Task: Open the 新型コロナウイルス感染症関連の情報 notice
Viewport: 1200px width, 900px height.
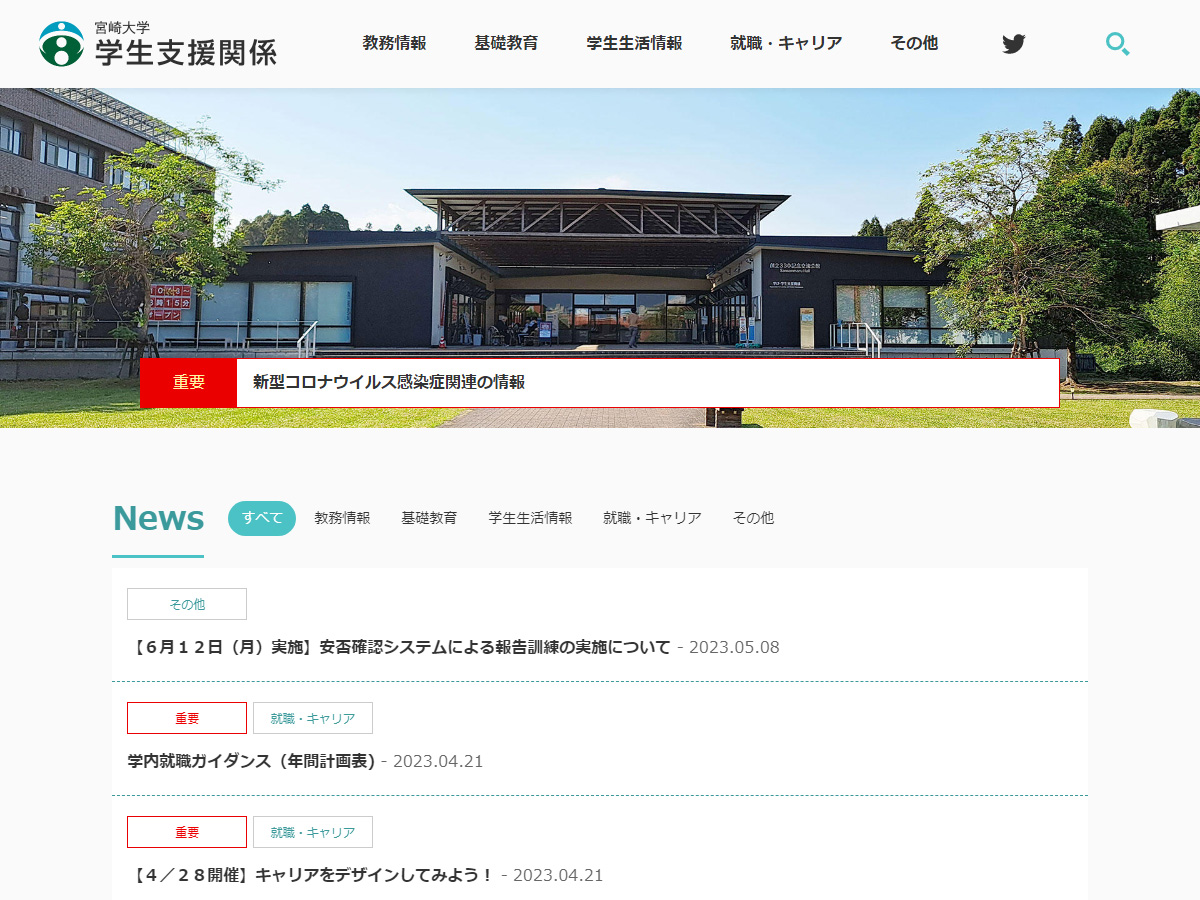Action: (x=389, y=382)
